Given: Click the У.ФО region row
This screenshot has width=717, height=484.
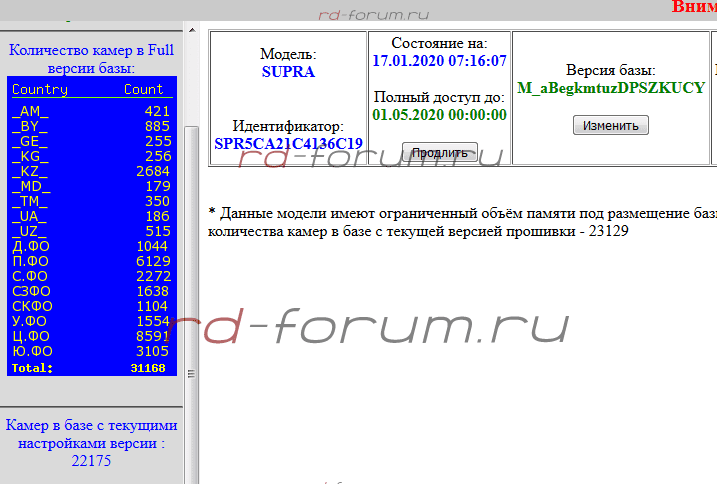Looking at the screenshot, I should tap(91, 321).
